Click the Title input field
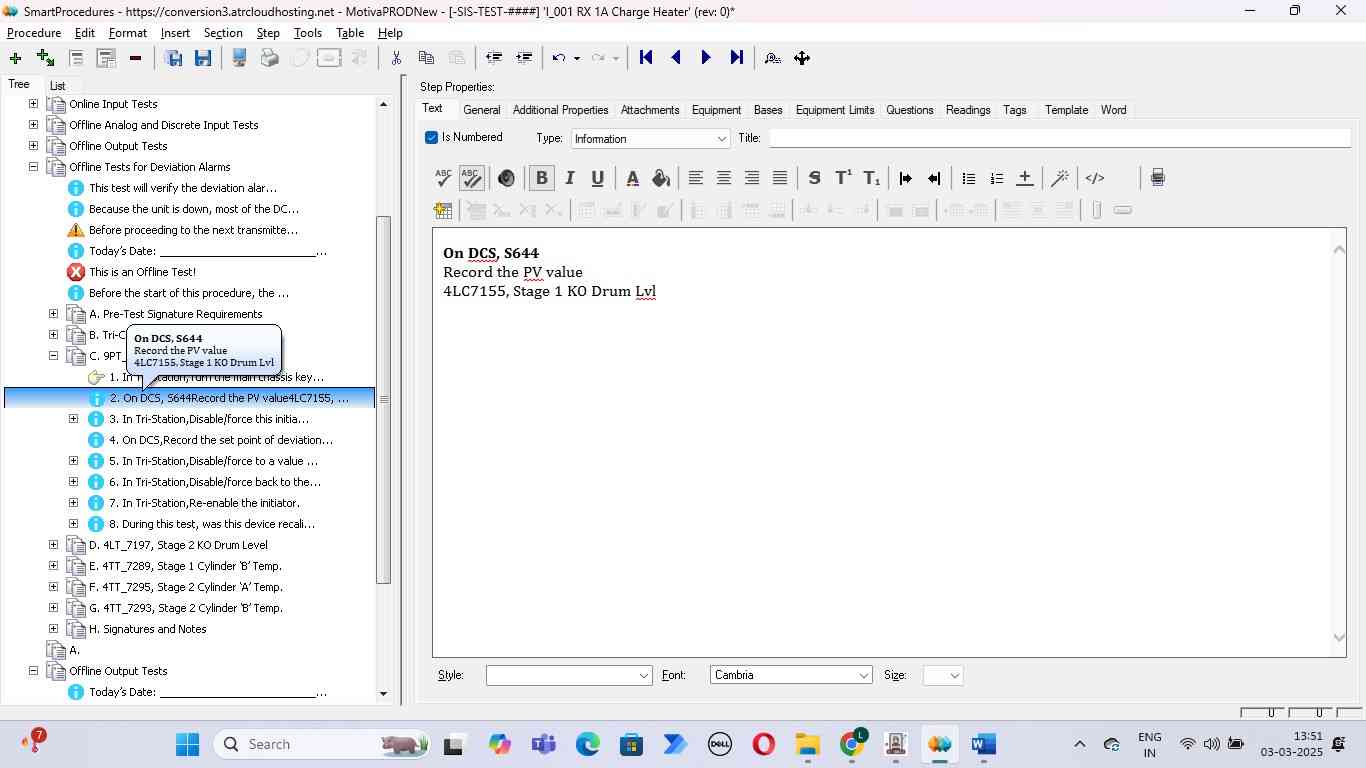 1059,138
